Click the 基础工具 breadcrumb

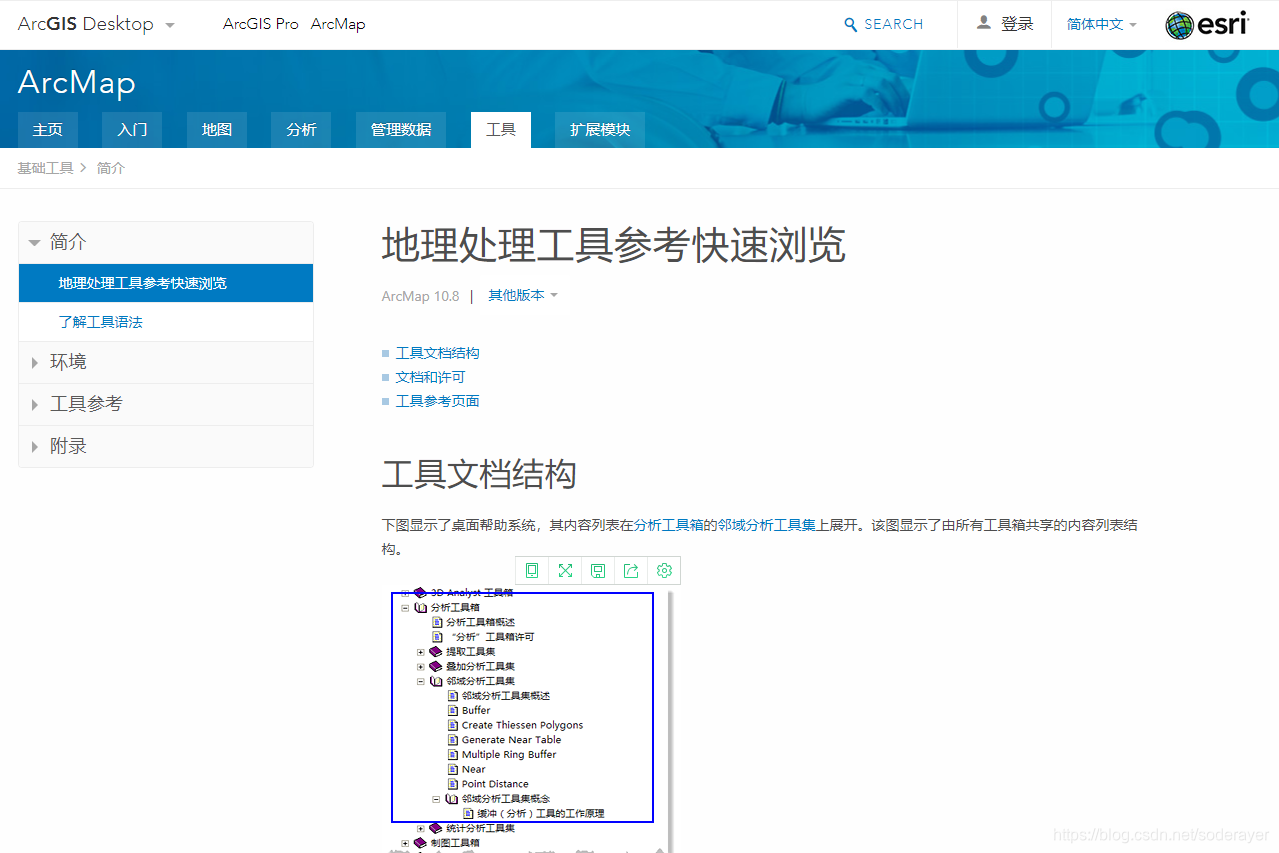(x=45, y=168)
